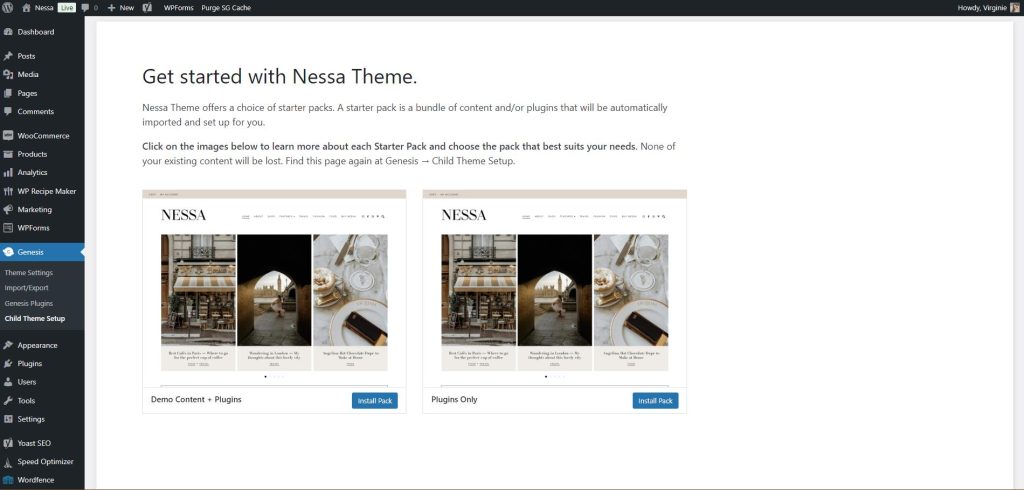Click Purge SG Cache
Screen dimensions: 1024x490
click(x=226, y=8)
